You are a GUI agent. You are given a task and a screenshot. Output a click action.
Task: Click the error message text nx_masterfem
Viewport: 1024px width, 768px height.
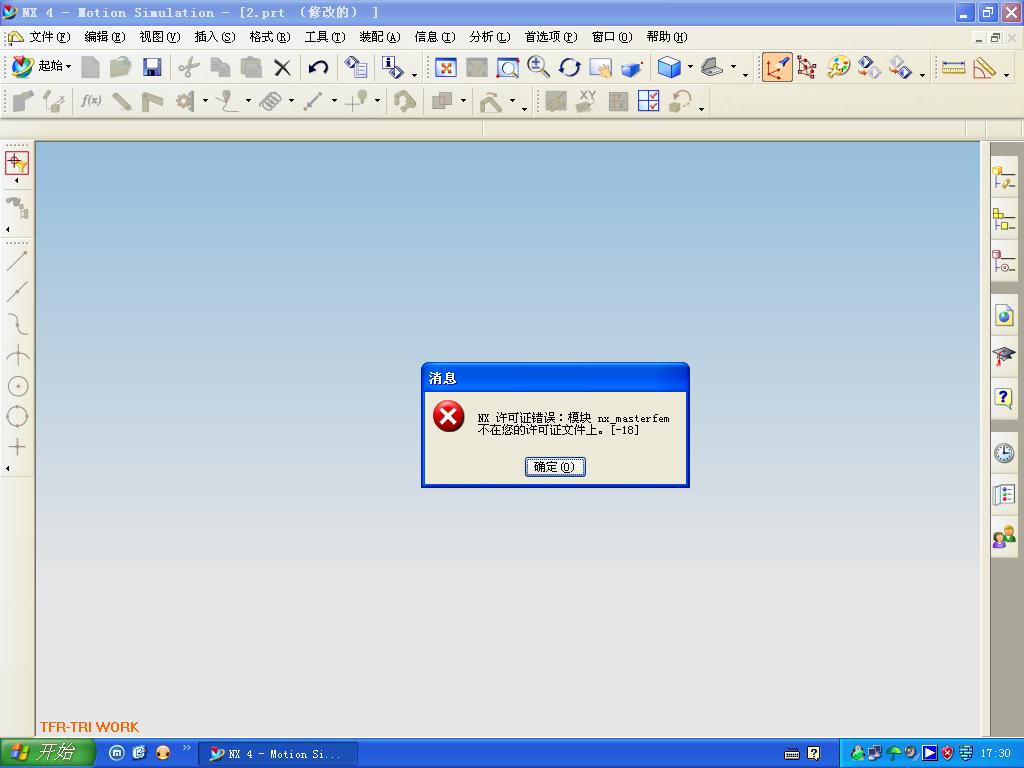(x=633, y=418)
